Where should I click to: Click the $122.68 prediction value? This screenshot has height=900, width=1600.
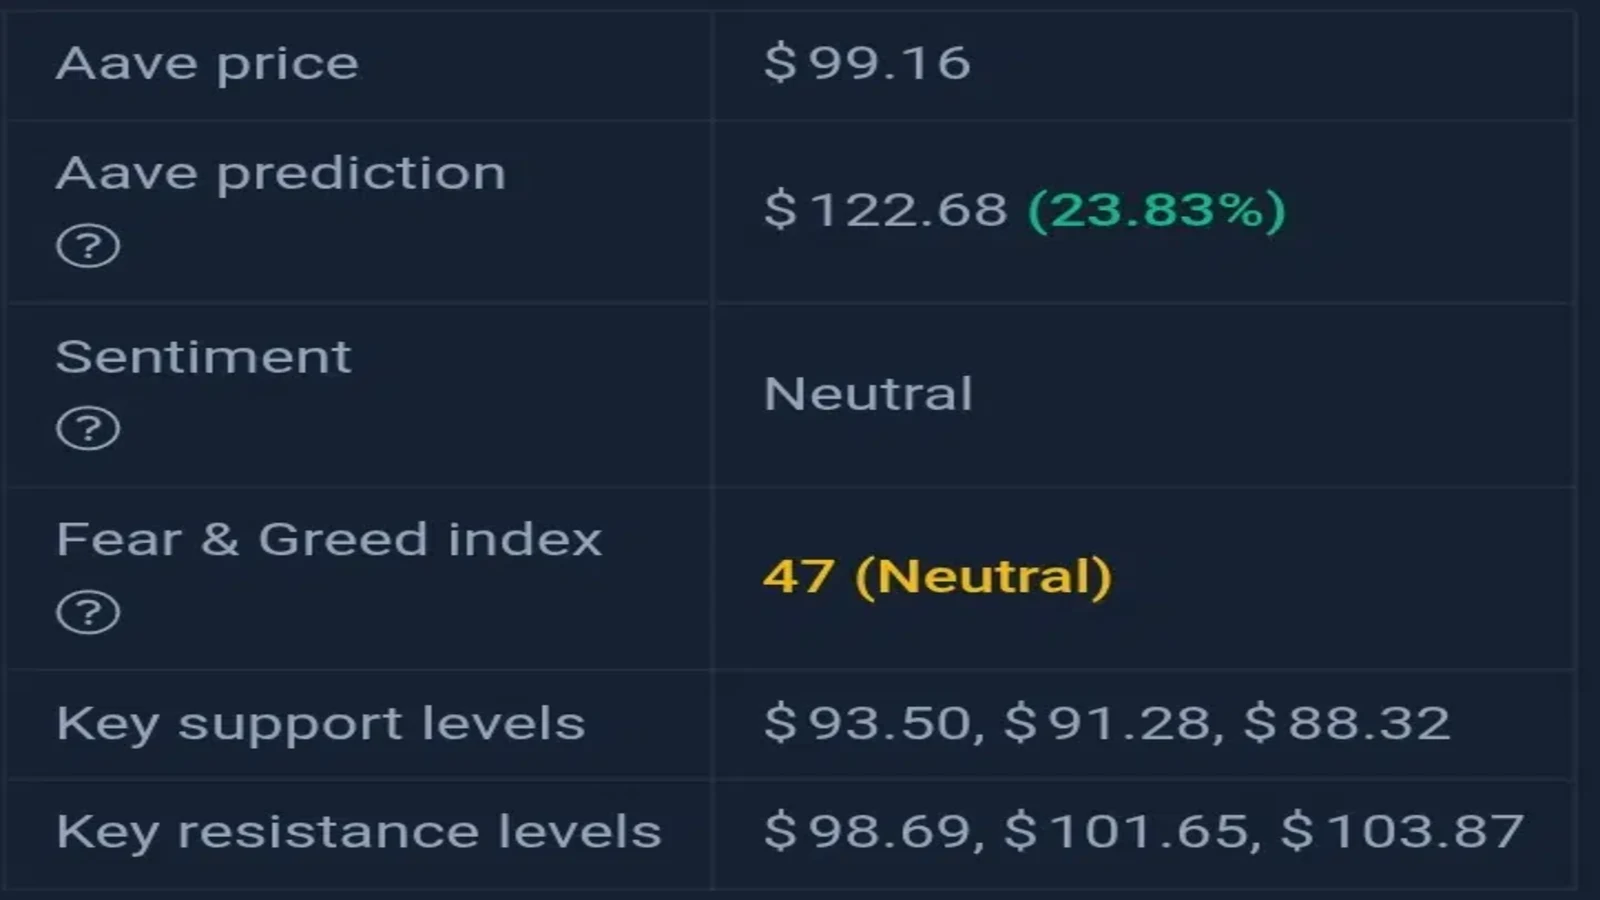point(885,210)
